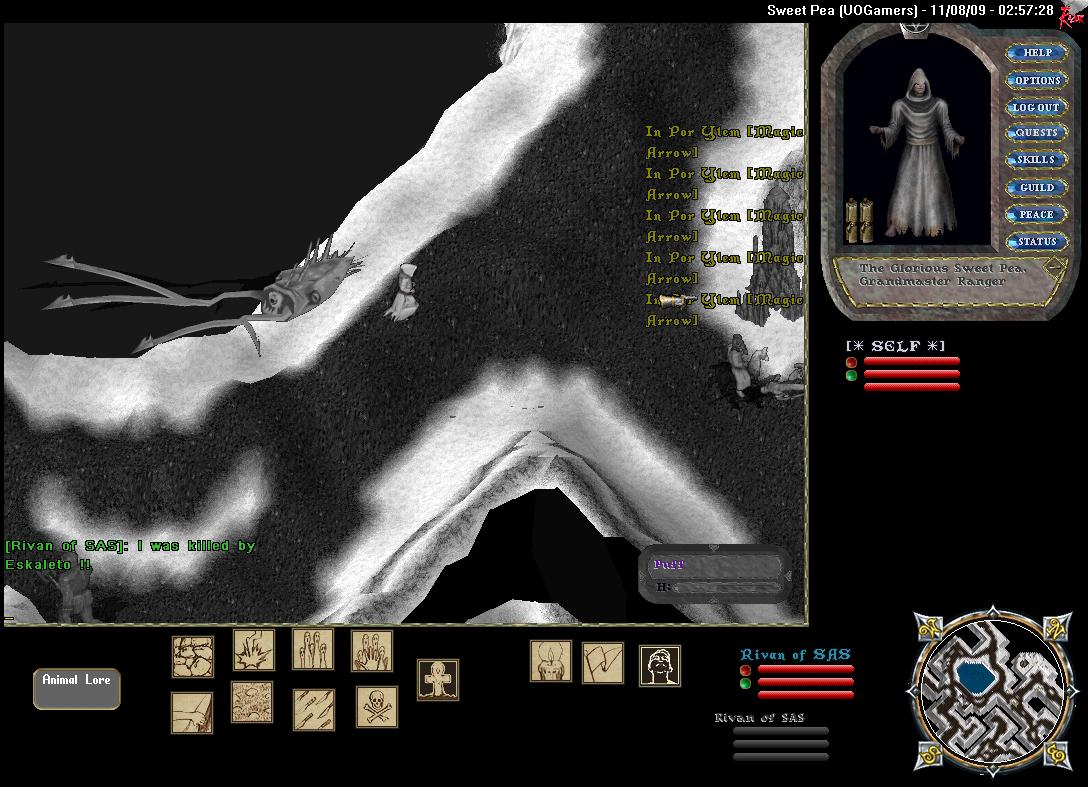
Task: Click the raised hands spell icon
Action: [371, 651]
